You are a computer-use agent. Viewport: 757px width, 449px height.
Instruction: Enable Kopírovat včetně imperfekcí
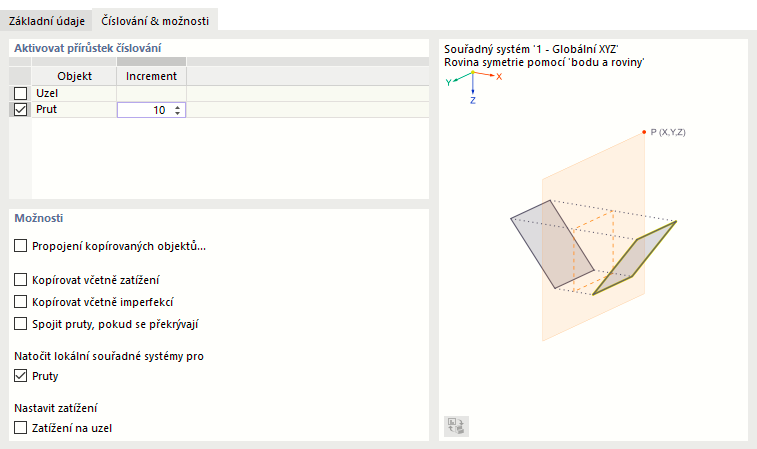(x=21, y=301)
